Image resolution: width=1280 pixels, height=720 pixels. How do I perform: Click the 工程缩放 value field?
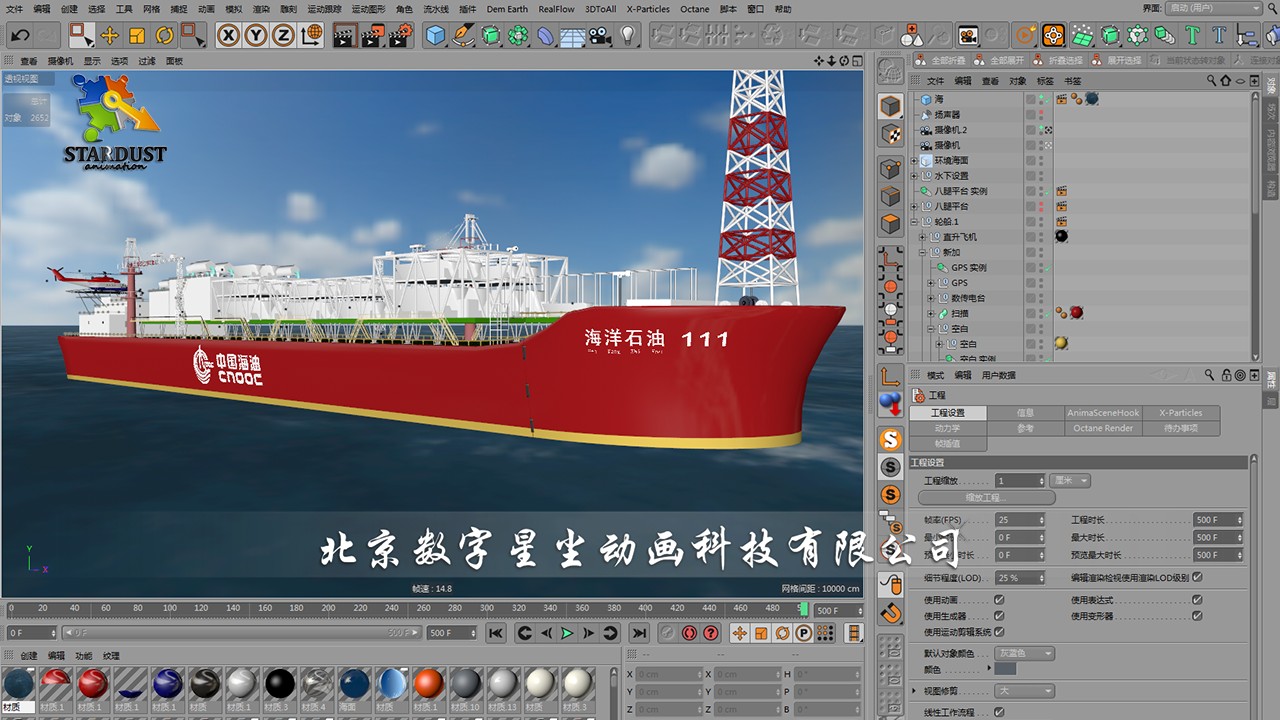click(1020, 481)
